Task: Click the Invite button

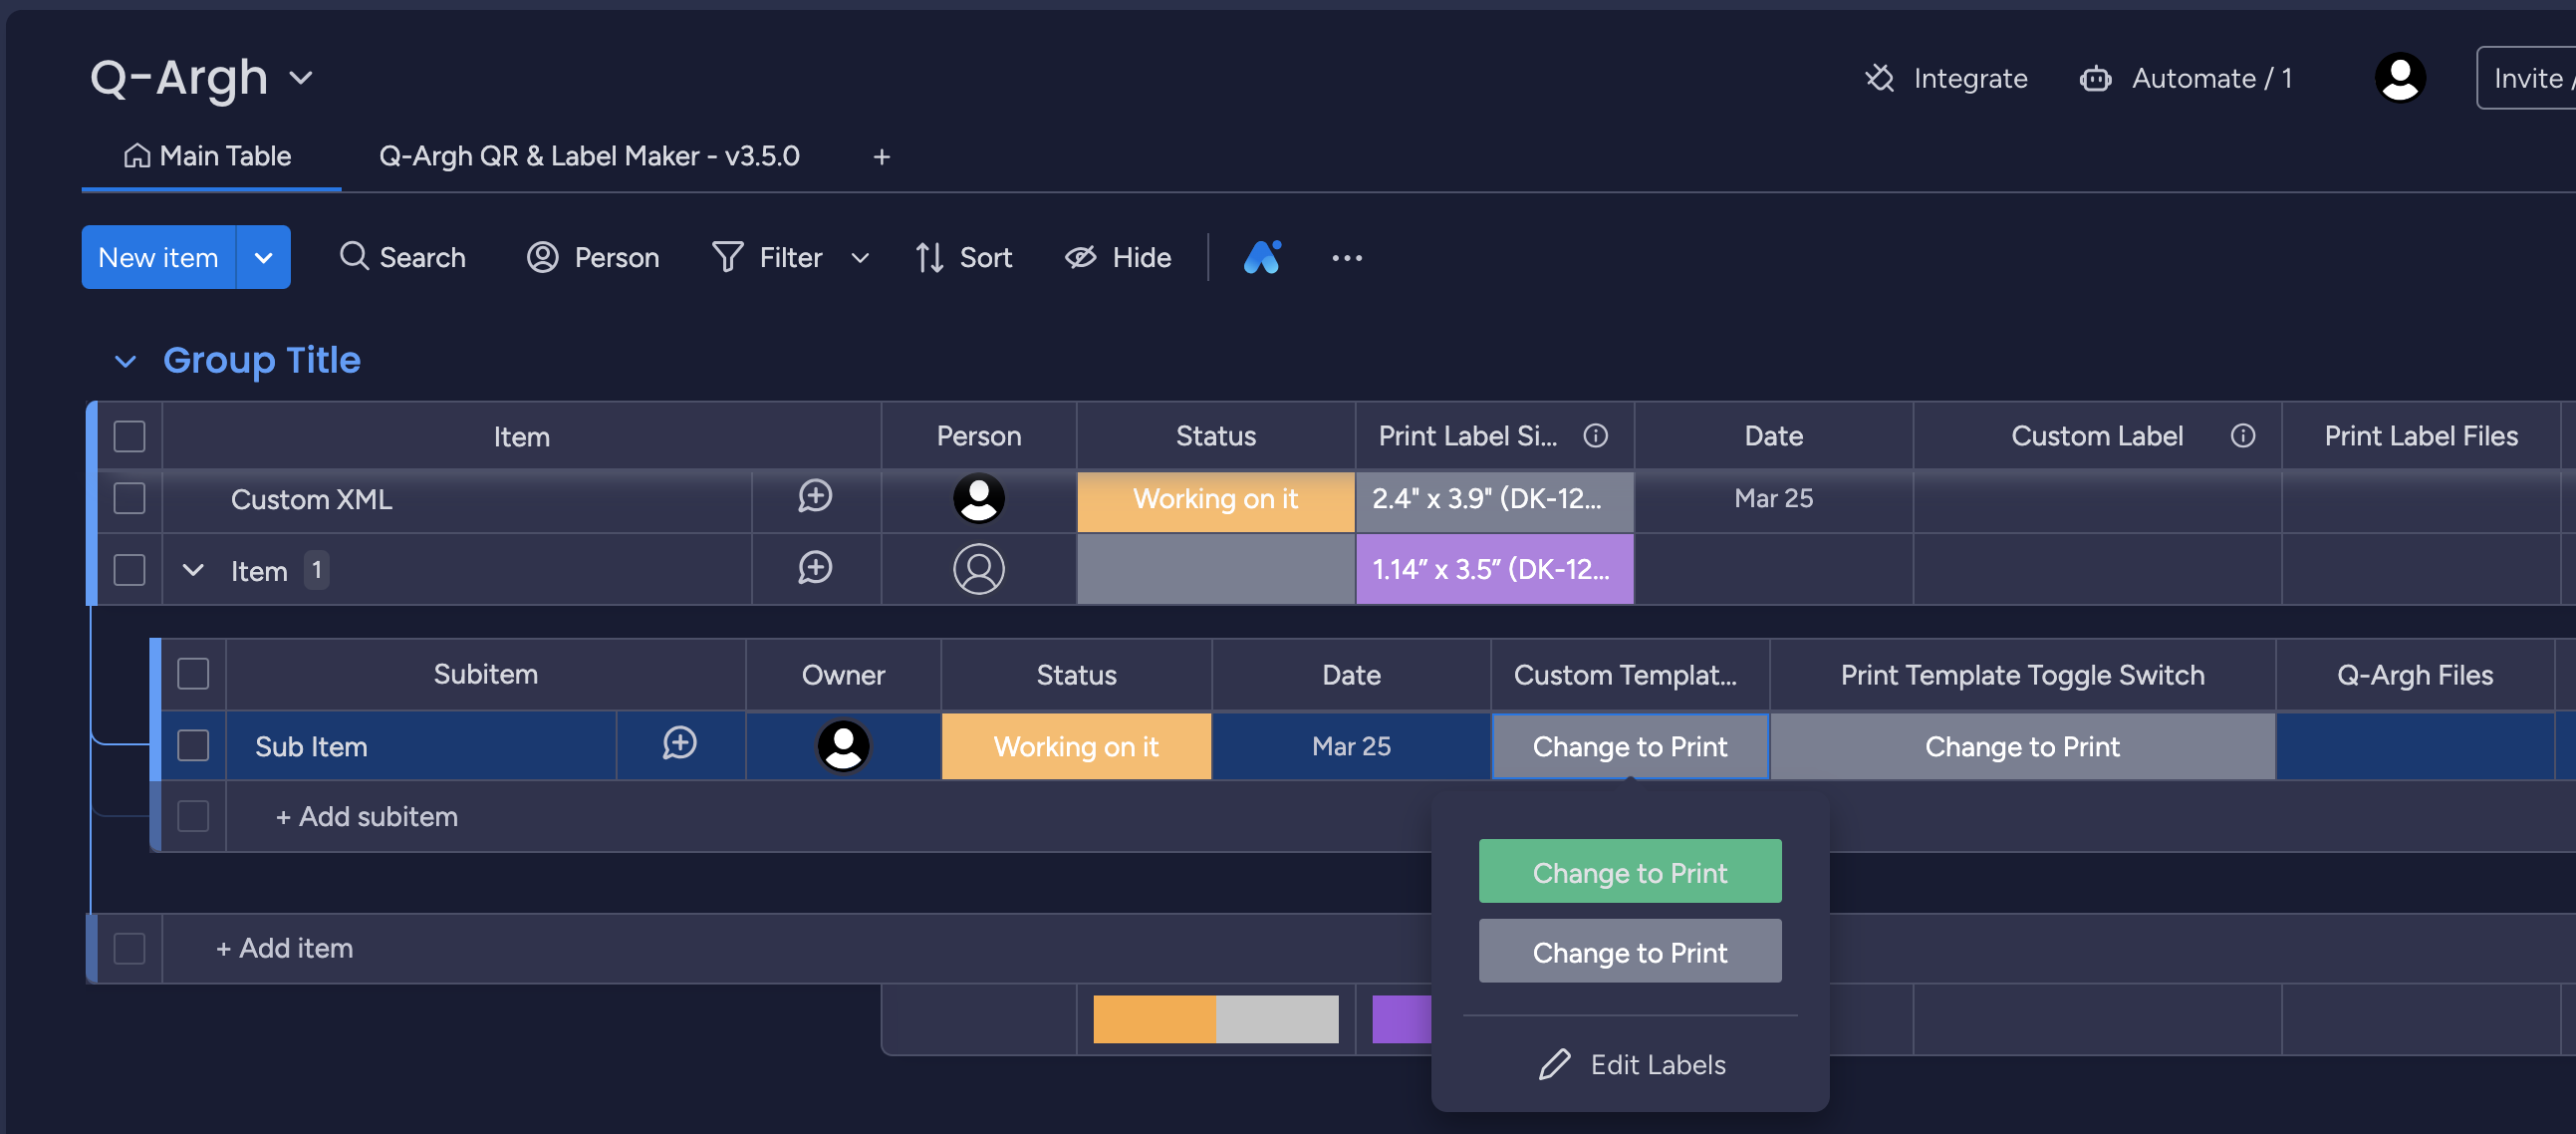Action: click(2526, 78)
